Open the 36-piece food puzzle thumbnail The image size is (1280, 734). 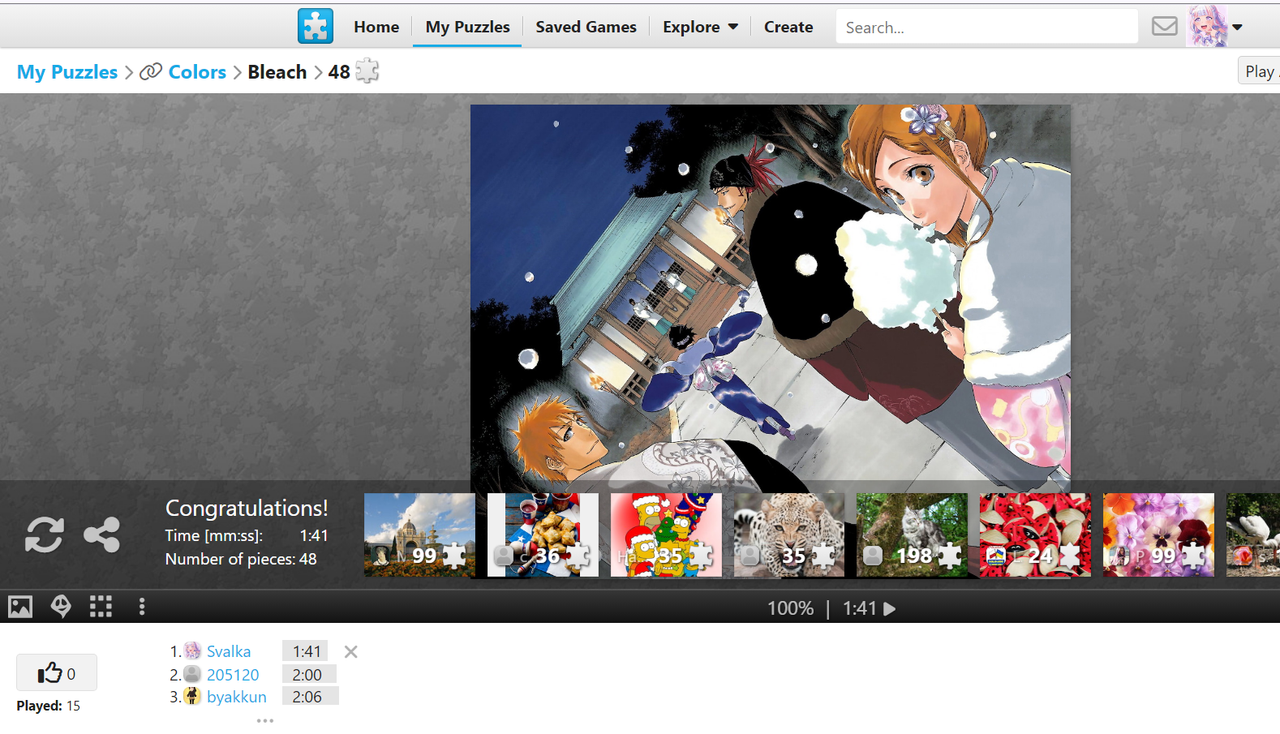543,535
